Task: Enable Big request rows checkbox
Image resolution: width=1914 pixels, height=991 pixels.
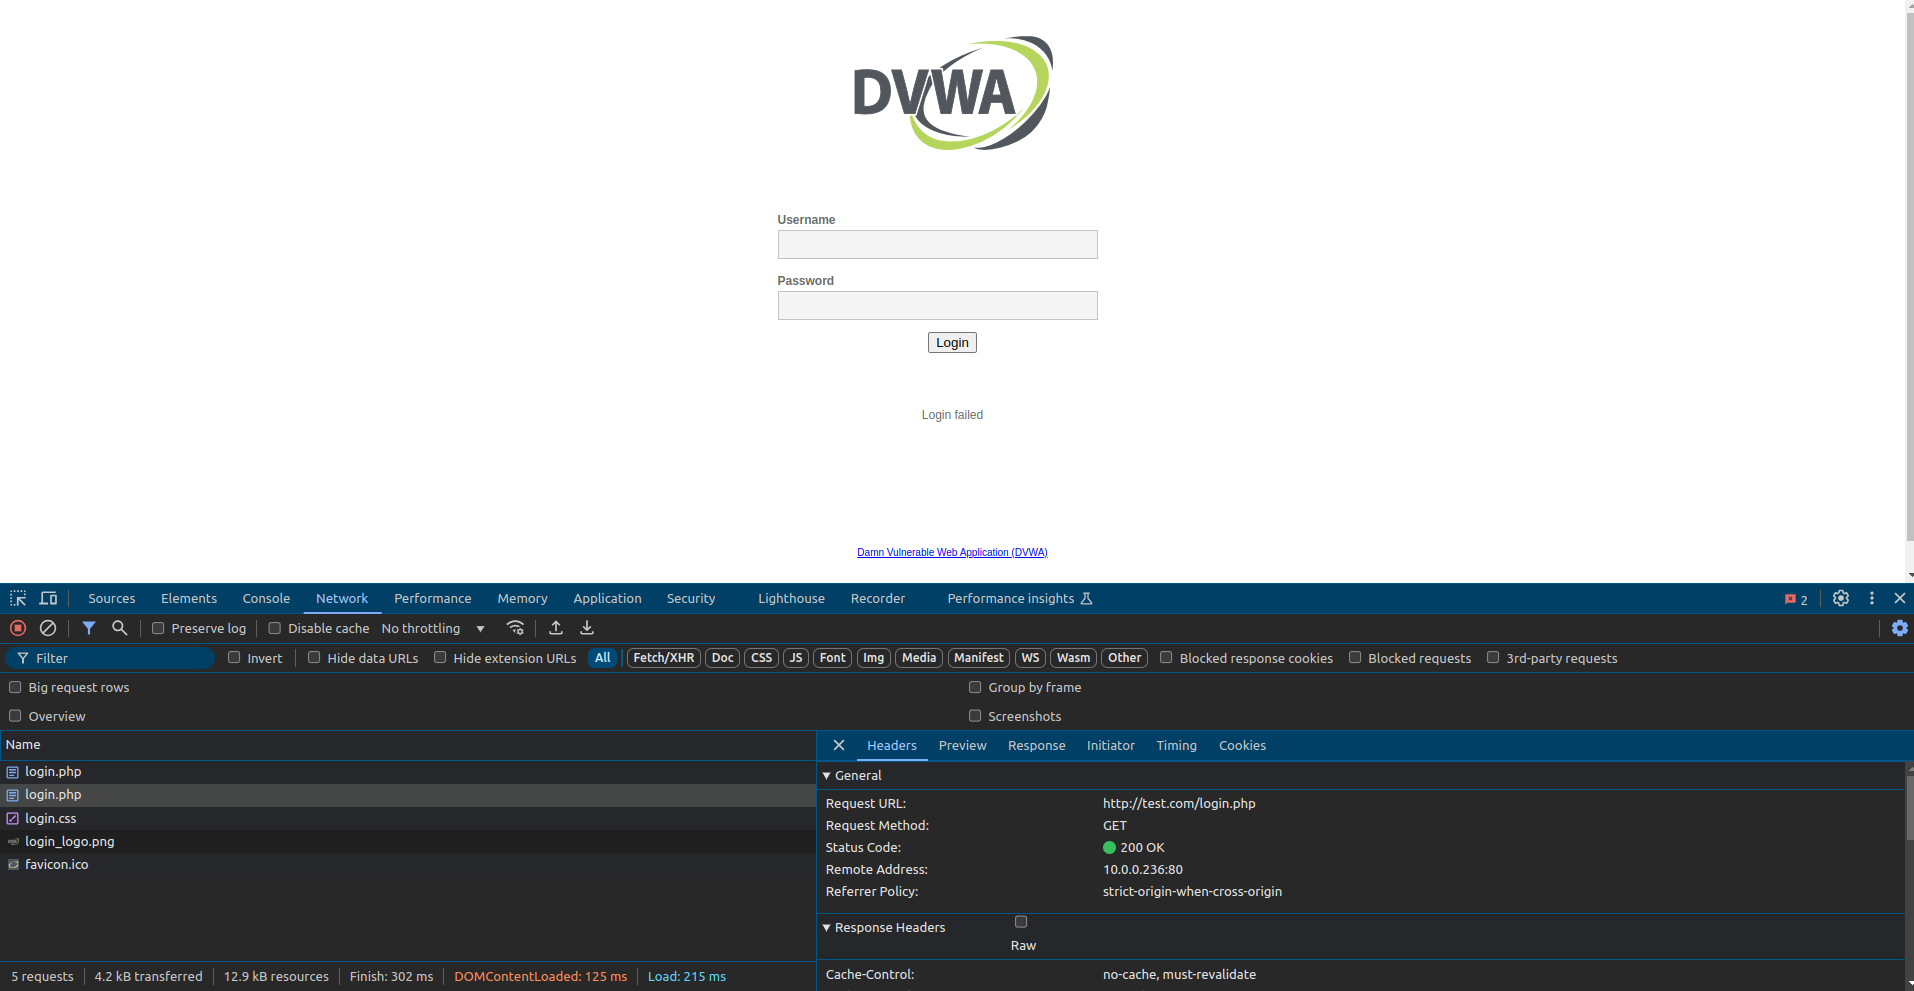Action: pos(15,687)
